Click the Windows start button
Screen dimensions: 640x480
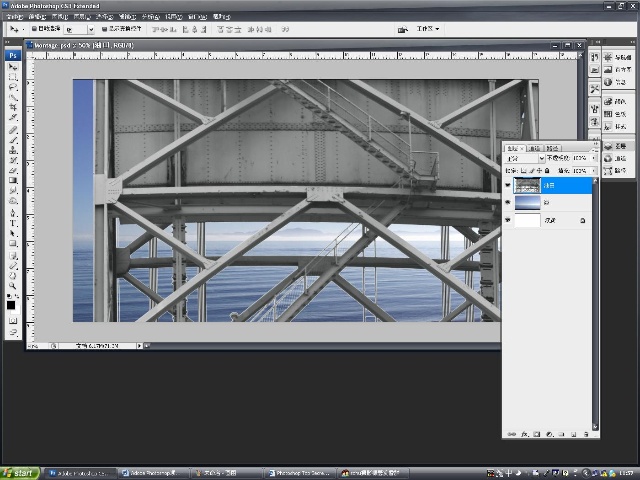[x=20, y=473]
